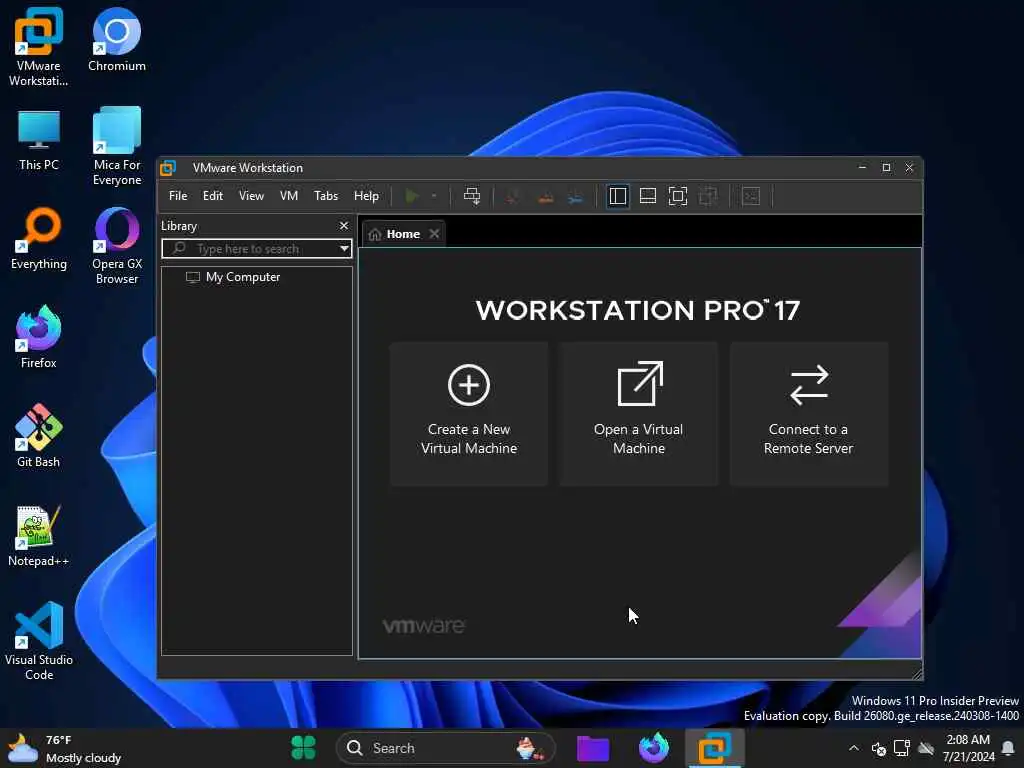Image resolution: width=1024 pixels, height=768 pixels.
Task: Open the Tabs menu
Action: 326,196
